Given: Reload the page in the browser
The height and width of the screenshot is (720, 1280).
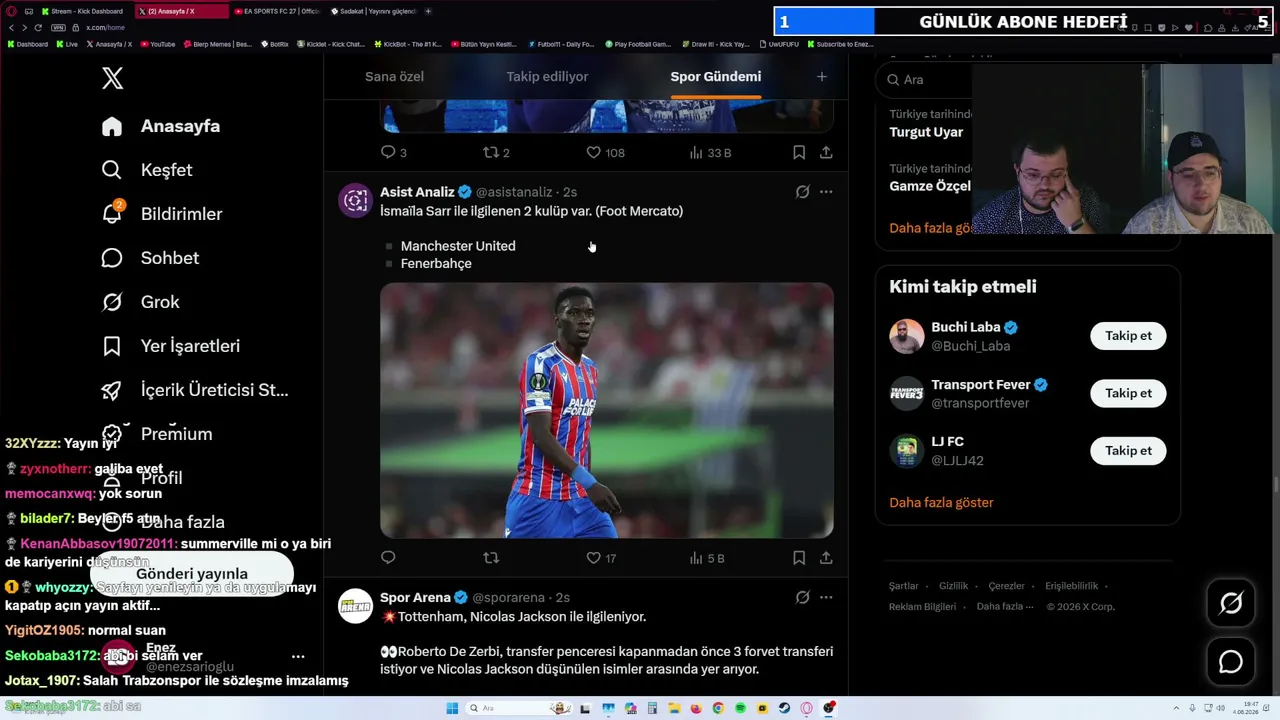Looking at the screenshot, I should coord(38,27).
